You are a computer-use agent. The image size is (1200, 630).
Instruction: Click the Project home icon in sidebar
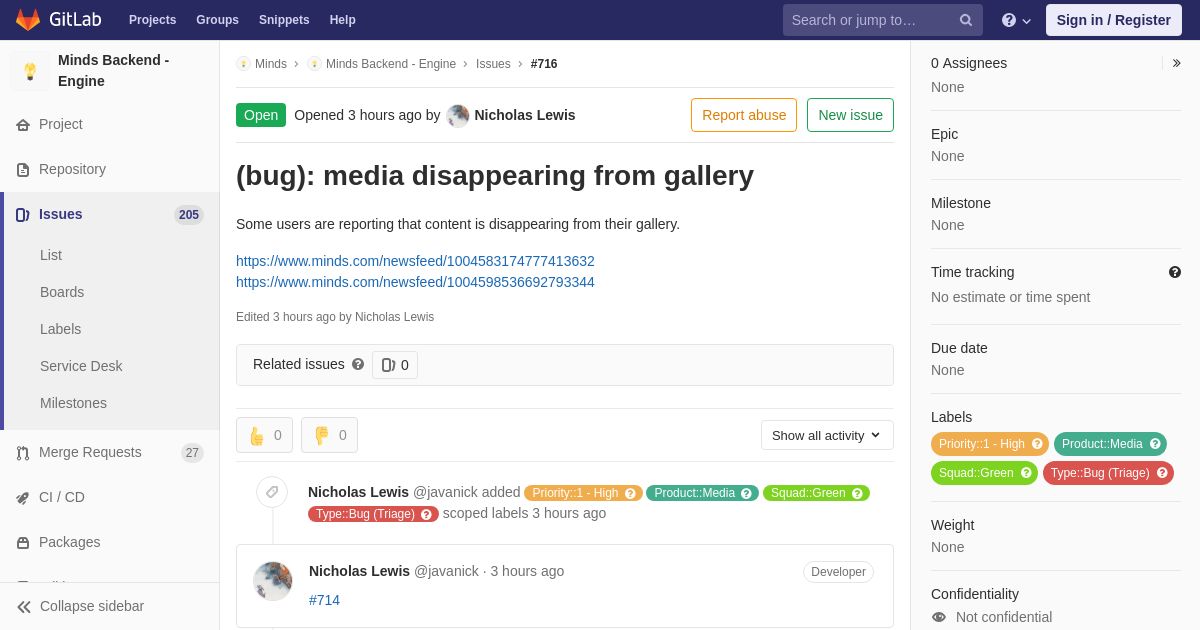[23, 125]
